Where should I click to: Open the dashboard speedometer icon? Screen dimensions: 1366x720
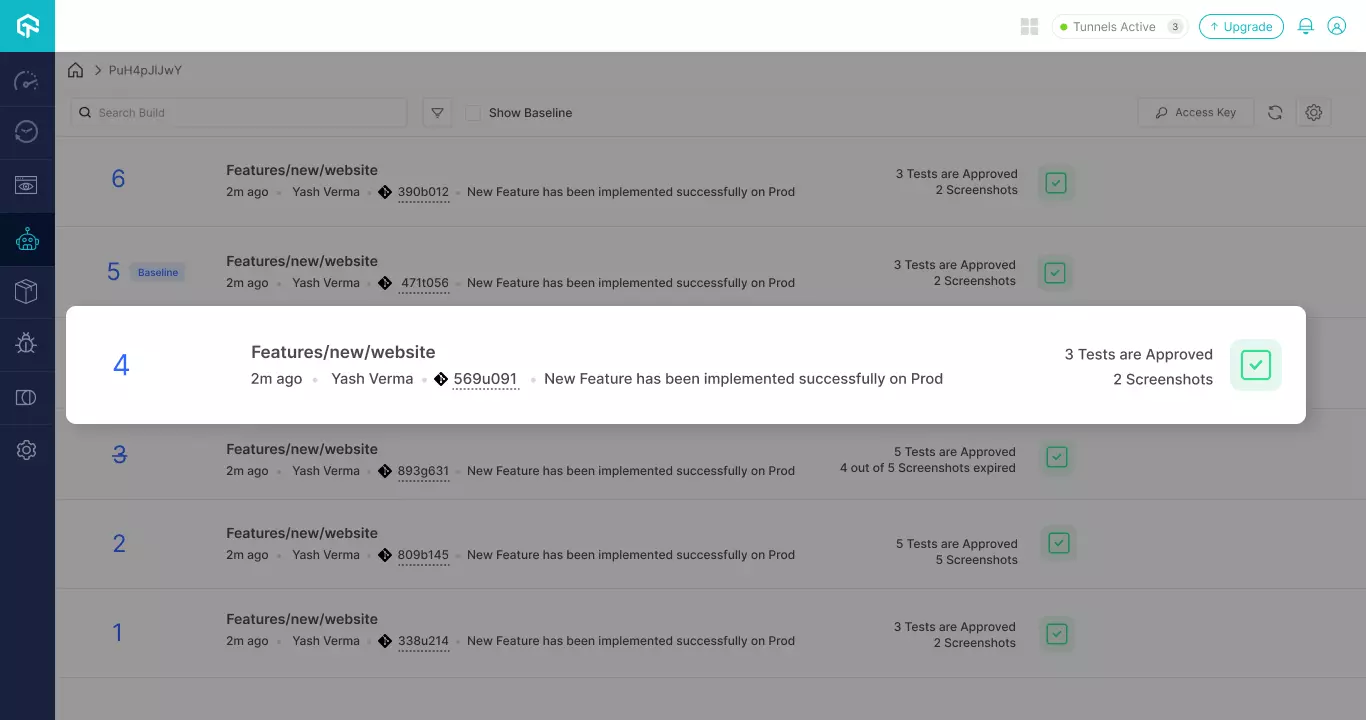pos(27,80)
